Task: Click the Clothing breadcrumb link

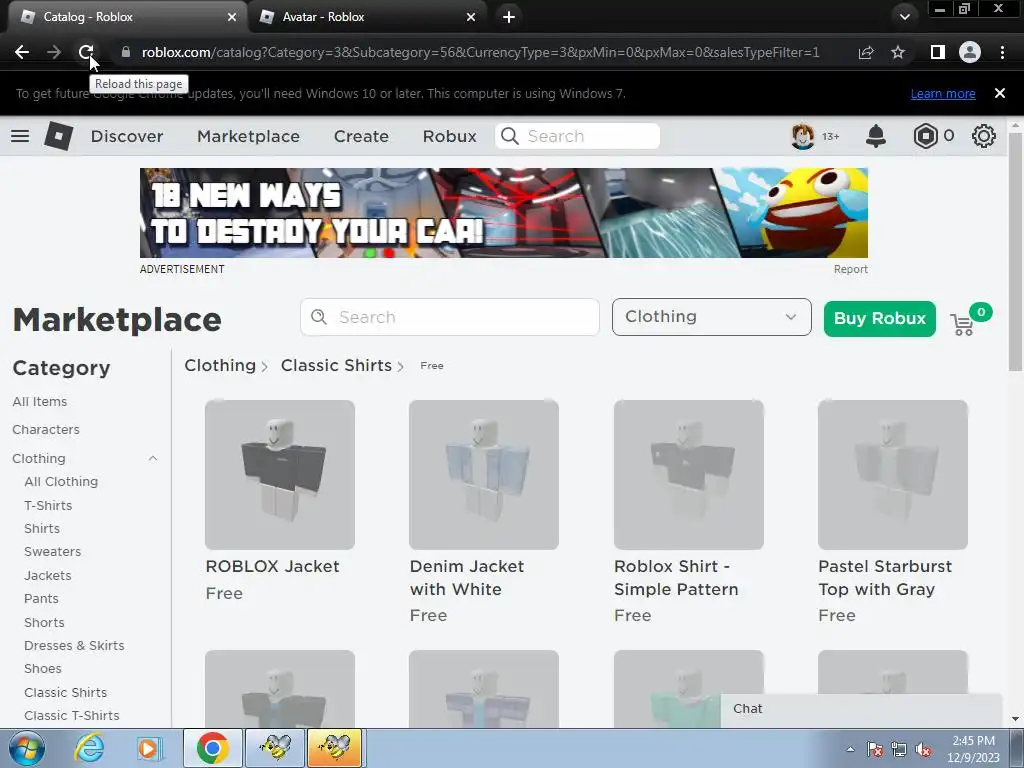Action: coord(220,365)
